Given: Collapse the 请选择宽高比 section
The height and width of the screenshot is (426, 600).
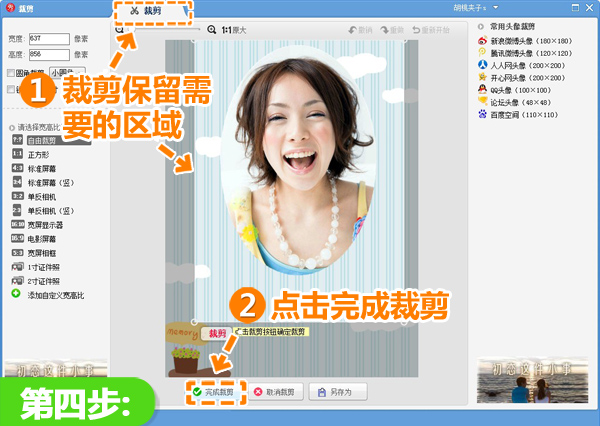Looking at the screenshot, I should click(11, 127).
